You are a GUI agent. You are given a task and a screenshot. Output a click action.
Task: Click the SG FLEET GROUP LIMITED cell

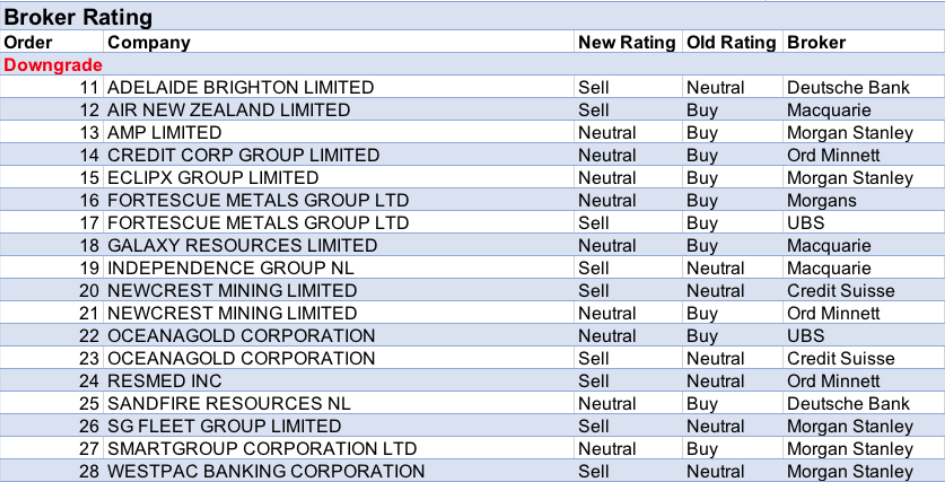pyautogui.click(x=224, y=426)
